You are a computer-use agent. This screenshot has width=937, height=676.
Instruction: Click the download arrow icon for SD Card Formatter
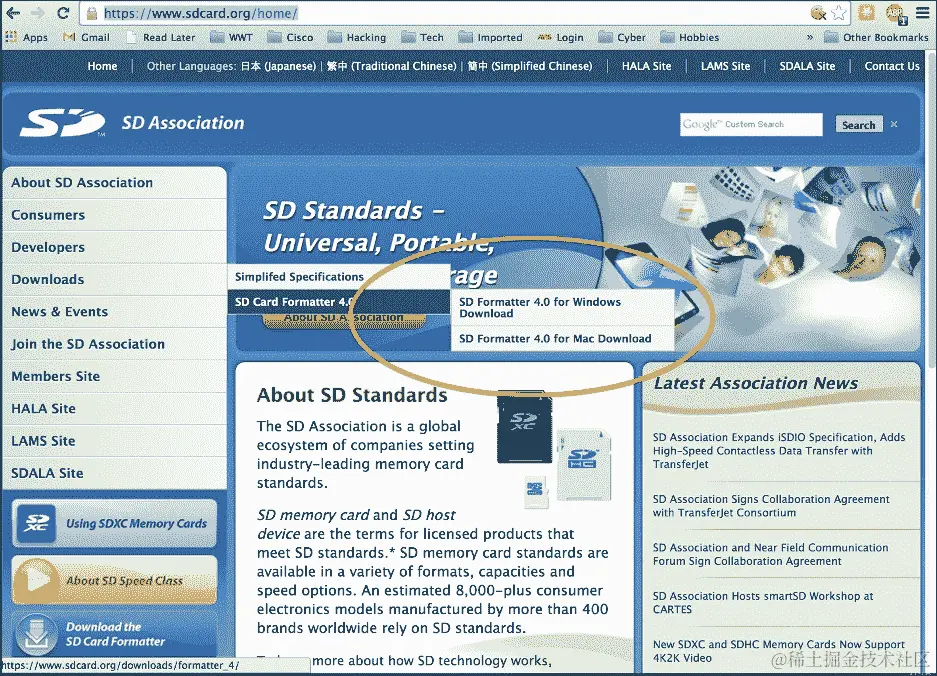pyautogui.click(x=36, y=634)
